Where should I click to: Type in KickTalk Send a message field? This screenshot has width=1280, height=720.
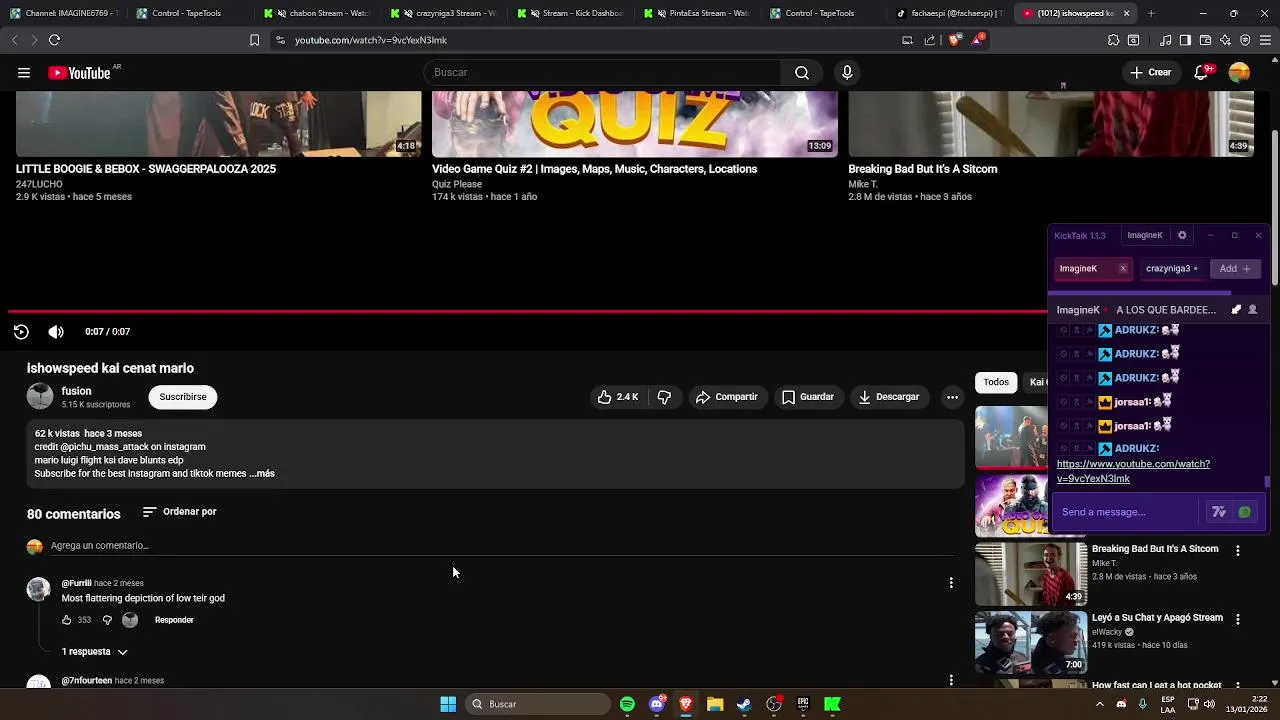[x=1125, y=512]
